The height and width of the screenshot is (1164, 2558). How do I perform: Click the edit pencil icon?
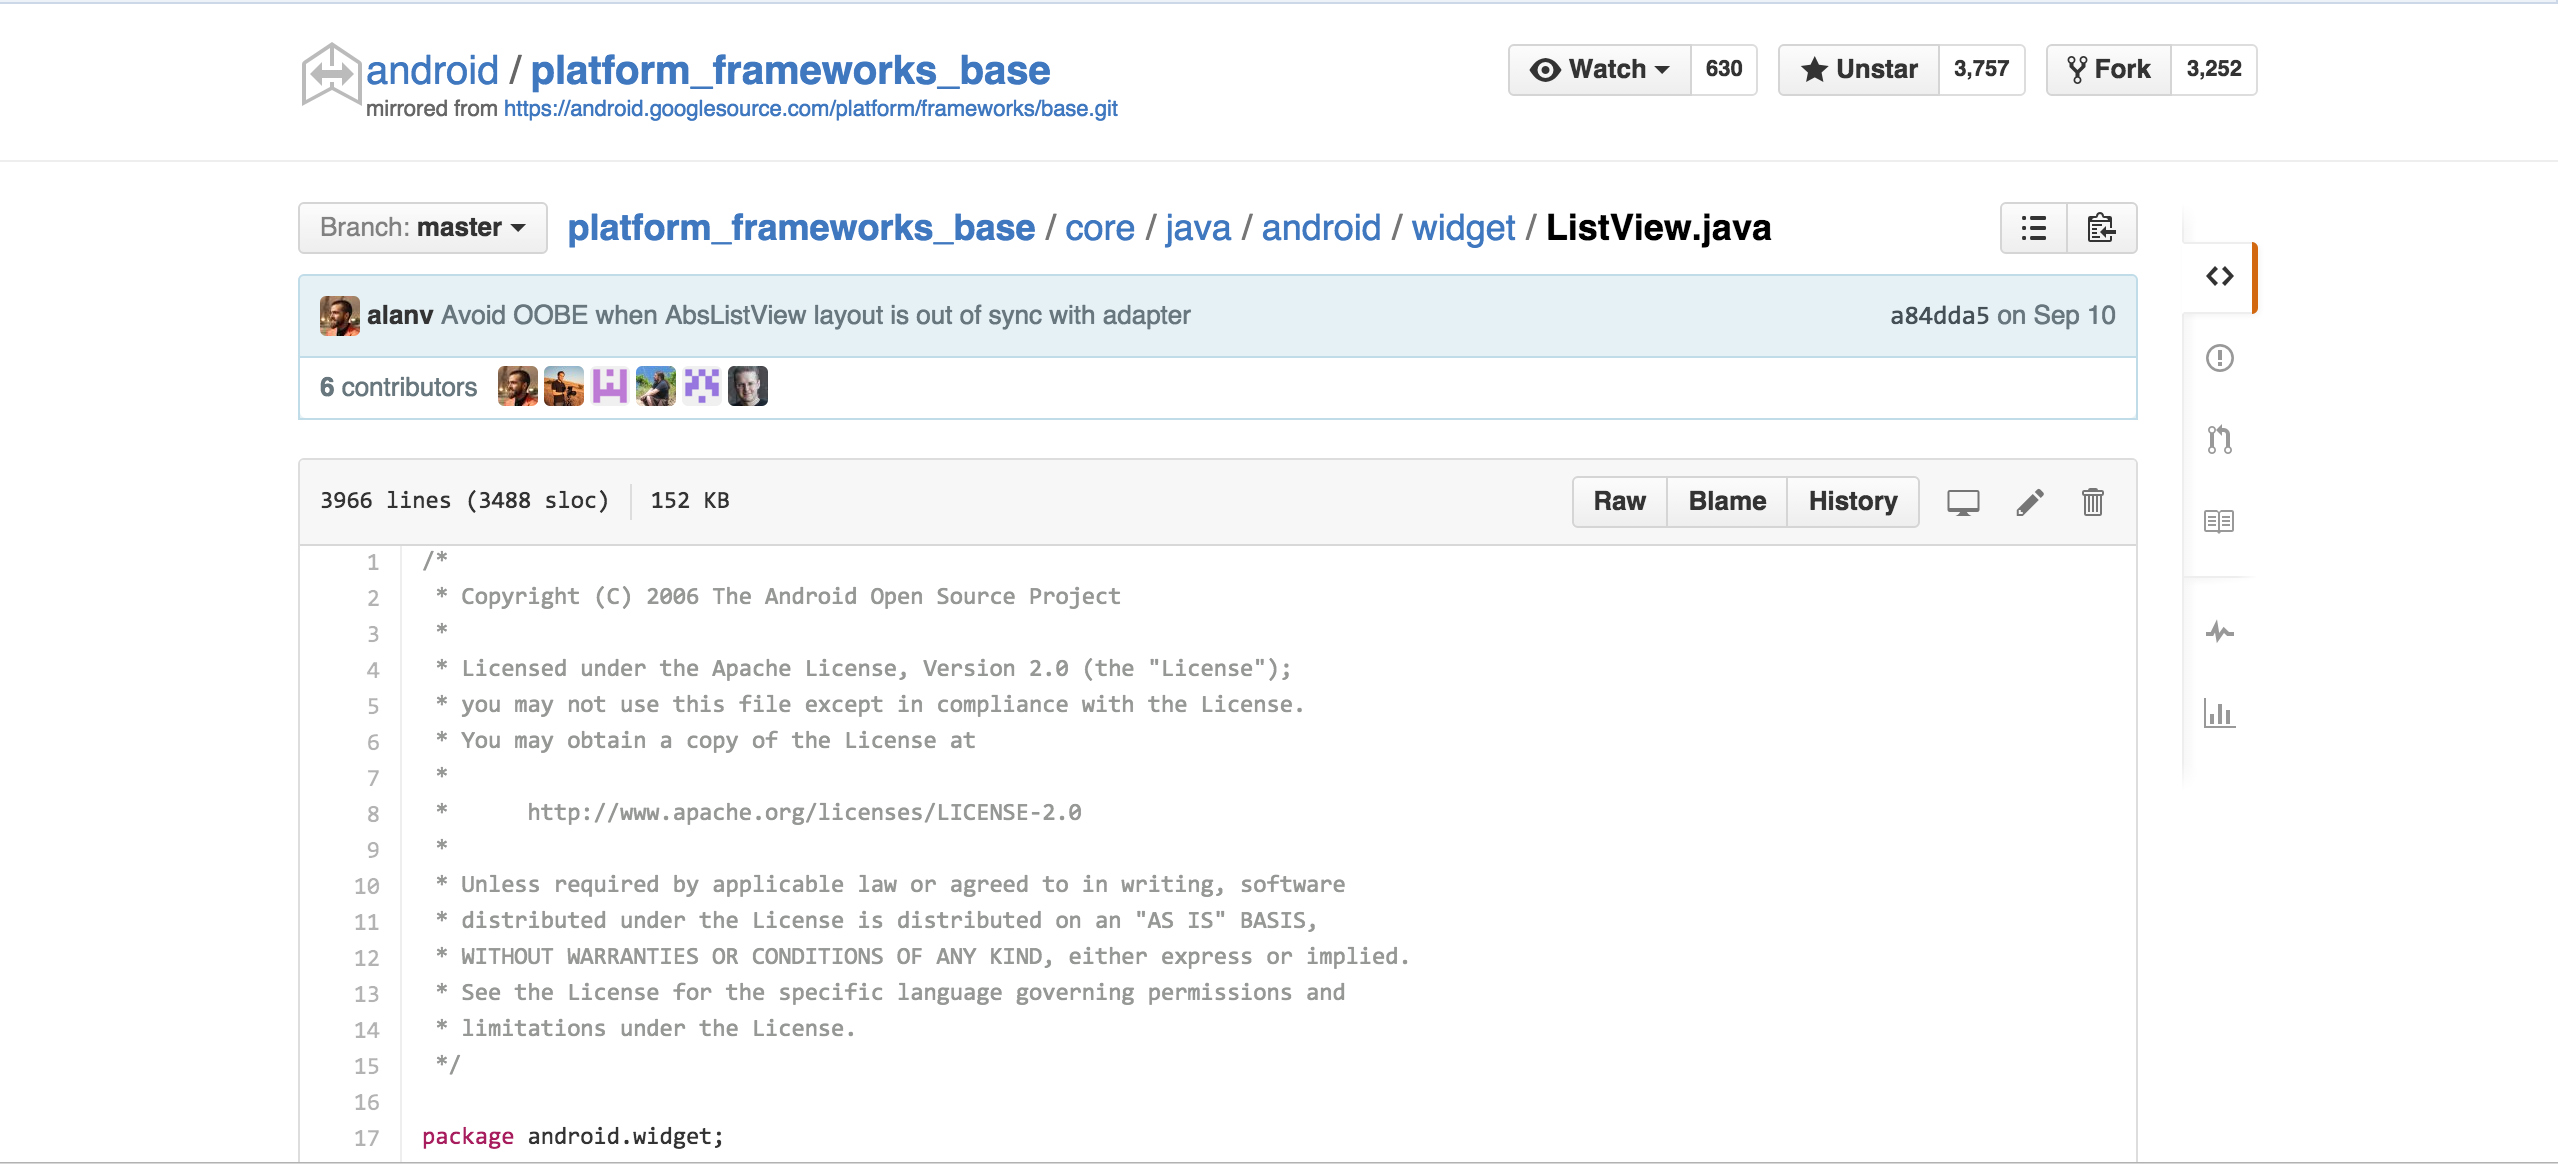tap(2029, 502)
